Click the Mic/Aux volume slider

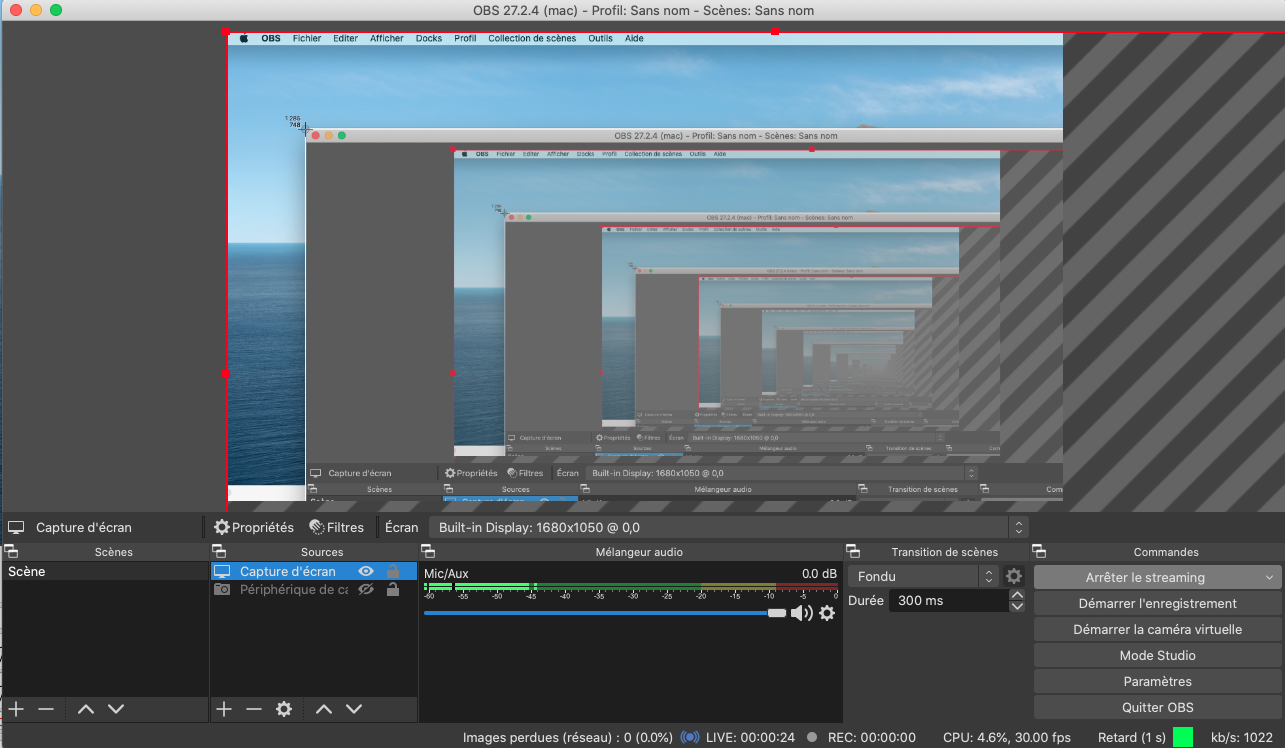click(605, 613)
